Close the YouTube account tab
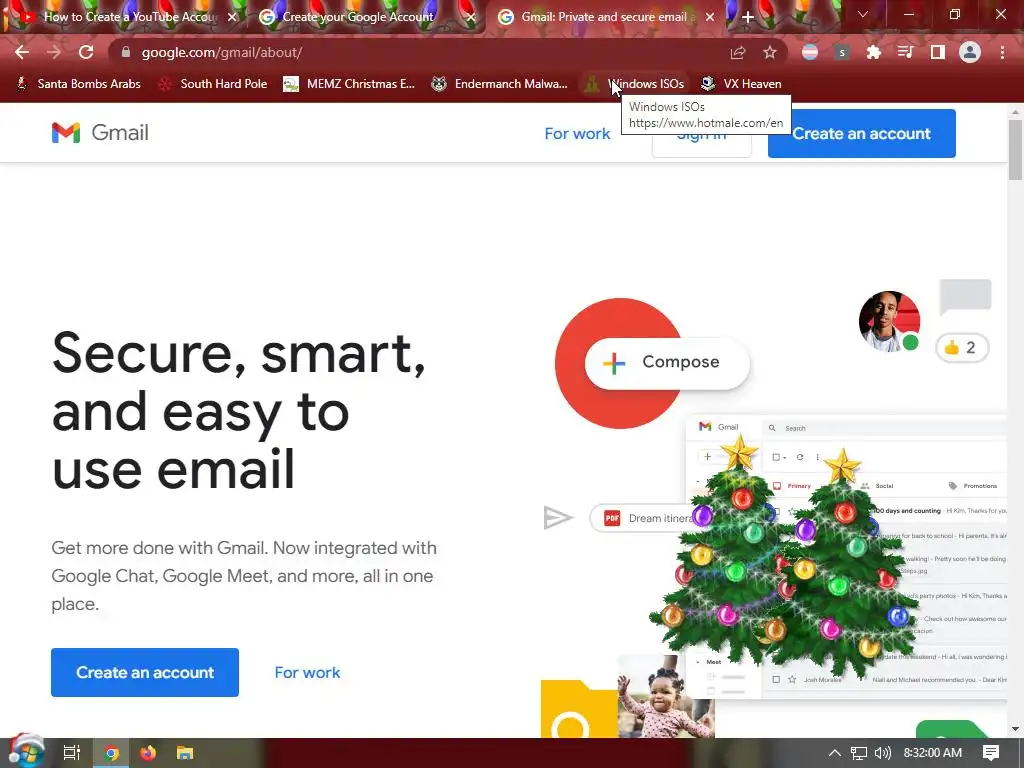This screenshot has width=1024, height=768. (x=232, y=18)
